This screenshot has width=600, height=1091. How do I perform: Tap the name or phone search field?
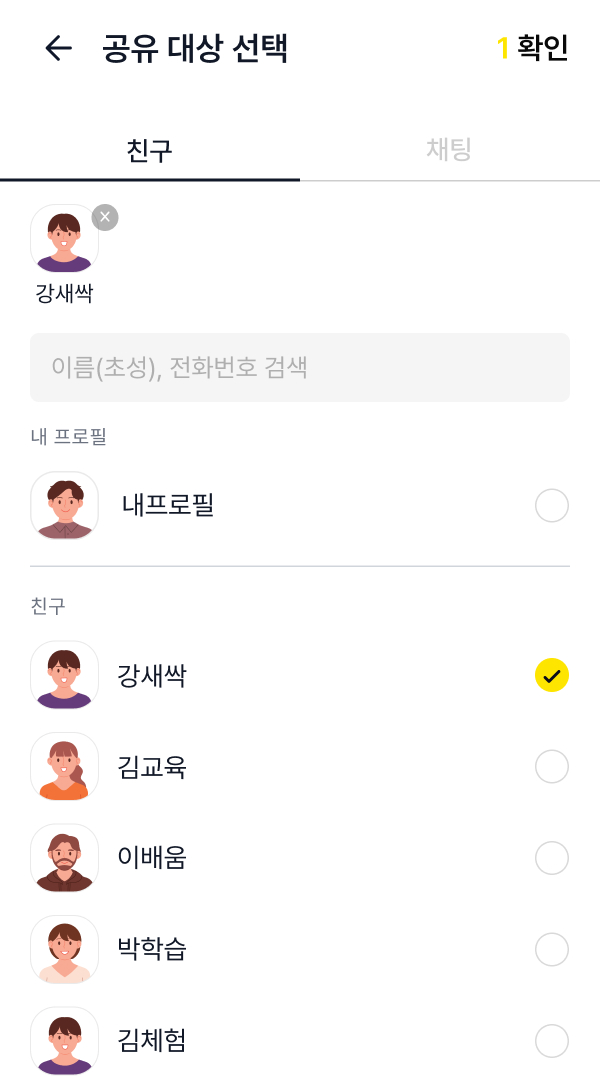(300, 367)
